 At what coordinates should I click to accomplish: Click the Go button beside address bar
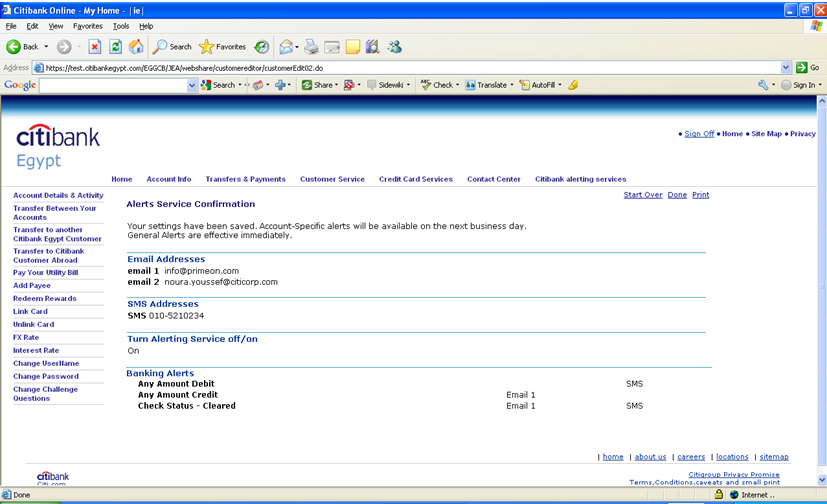coord(808,67)
